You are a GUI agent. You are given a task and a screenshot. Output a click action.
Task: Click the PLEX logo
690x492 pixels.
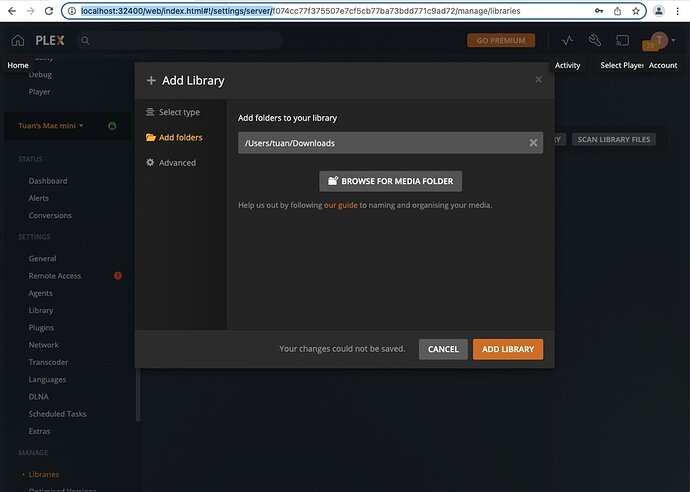(x=50, y=40)
